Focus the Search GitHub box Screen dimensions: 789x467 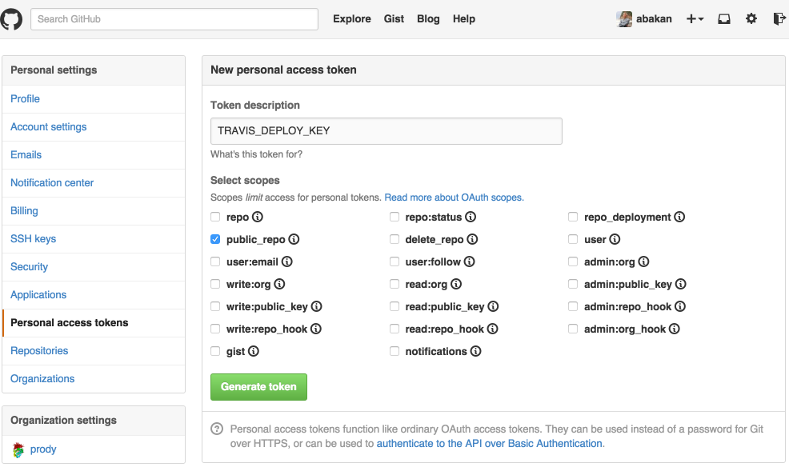coord(175,19)
